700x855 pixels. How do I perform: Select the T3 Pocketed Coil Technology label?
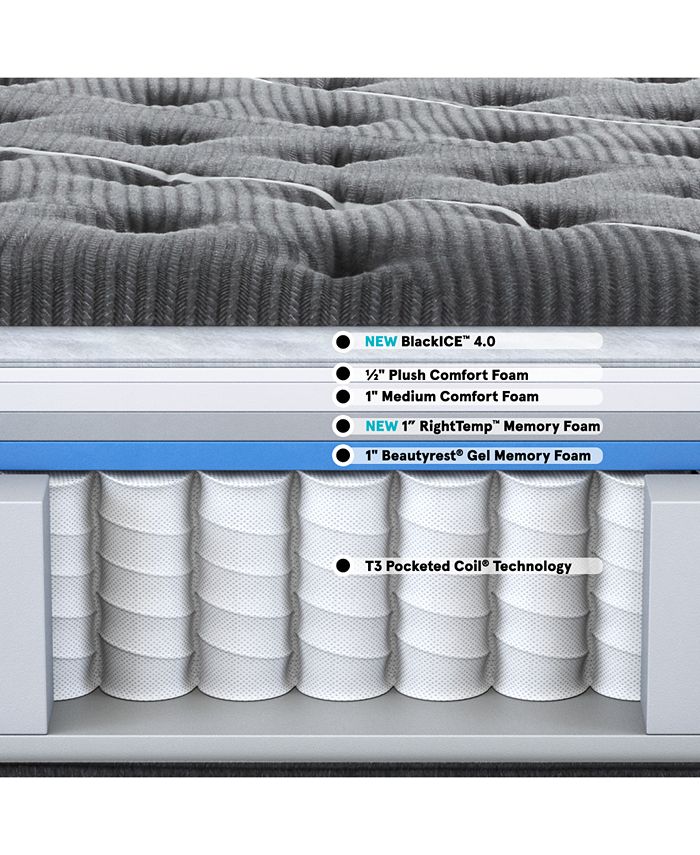(x=468, y=566)
